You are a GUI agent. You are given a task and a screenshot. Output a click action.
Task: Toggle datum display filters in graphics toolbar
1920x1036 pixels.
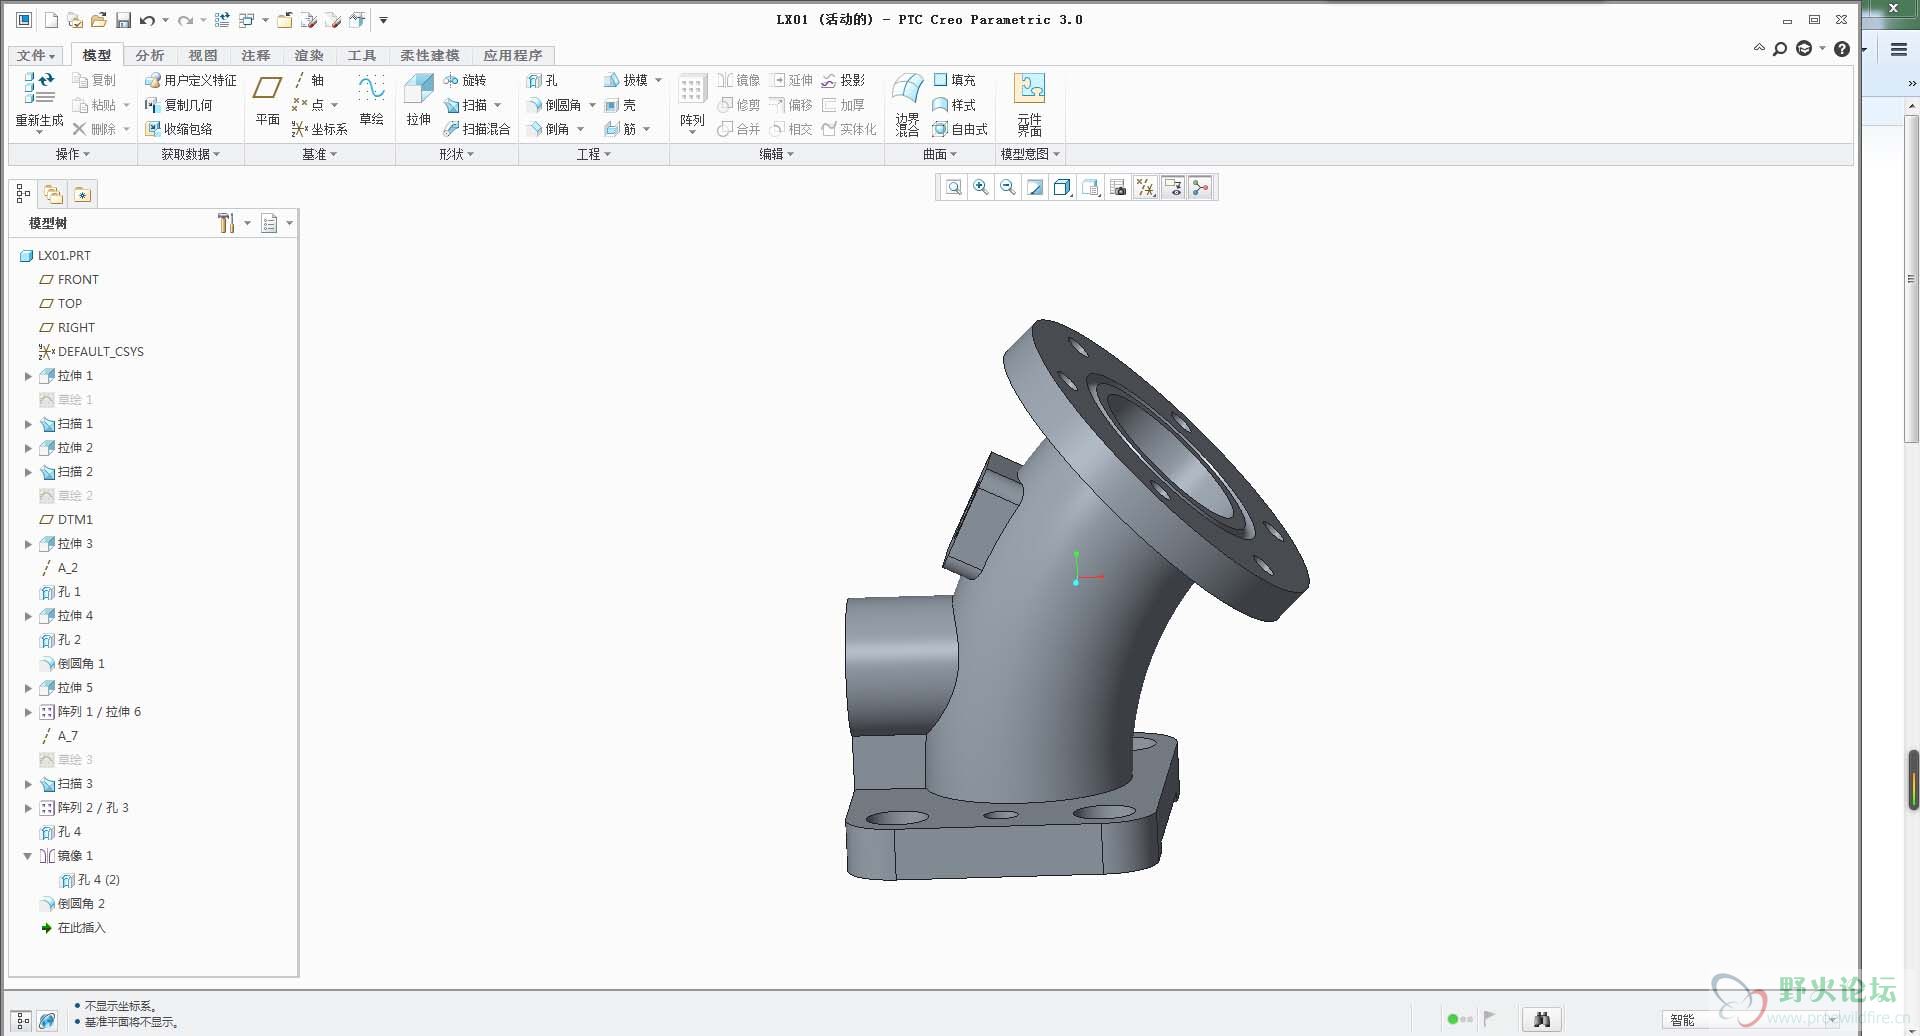[x=1146, y=187]
